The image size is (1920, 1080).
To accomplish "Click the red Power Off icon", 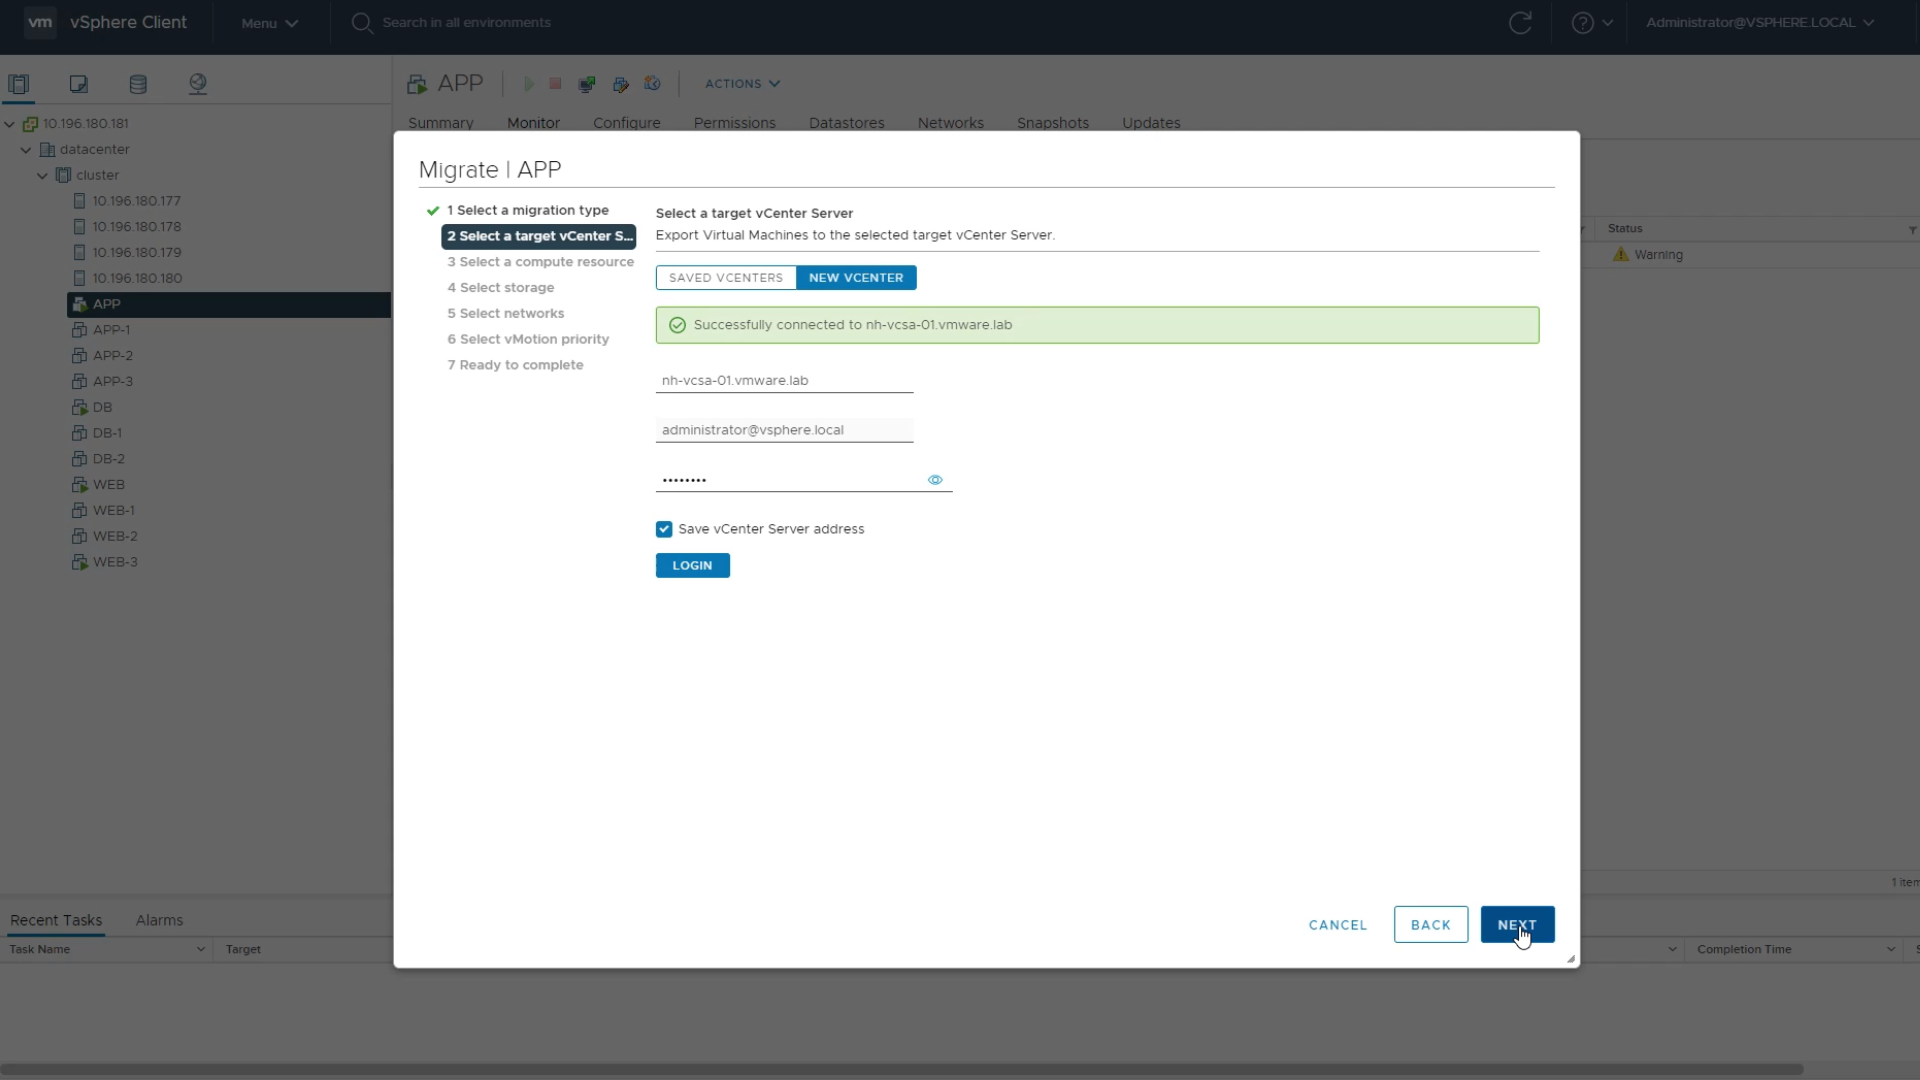I will point(555,84).
